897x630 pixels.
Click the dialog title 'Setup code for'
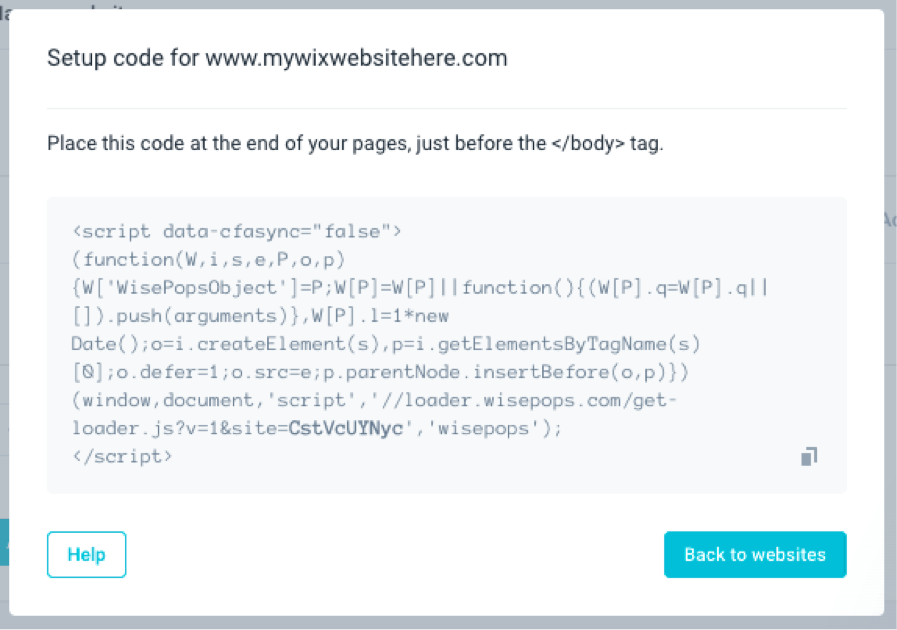123,58
